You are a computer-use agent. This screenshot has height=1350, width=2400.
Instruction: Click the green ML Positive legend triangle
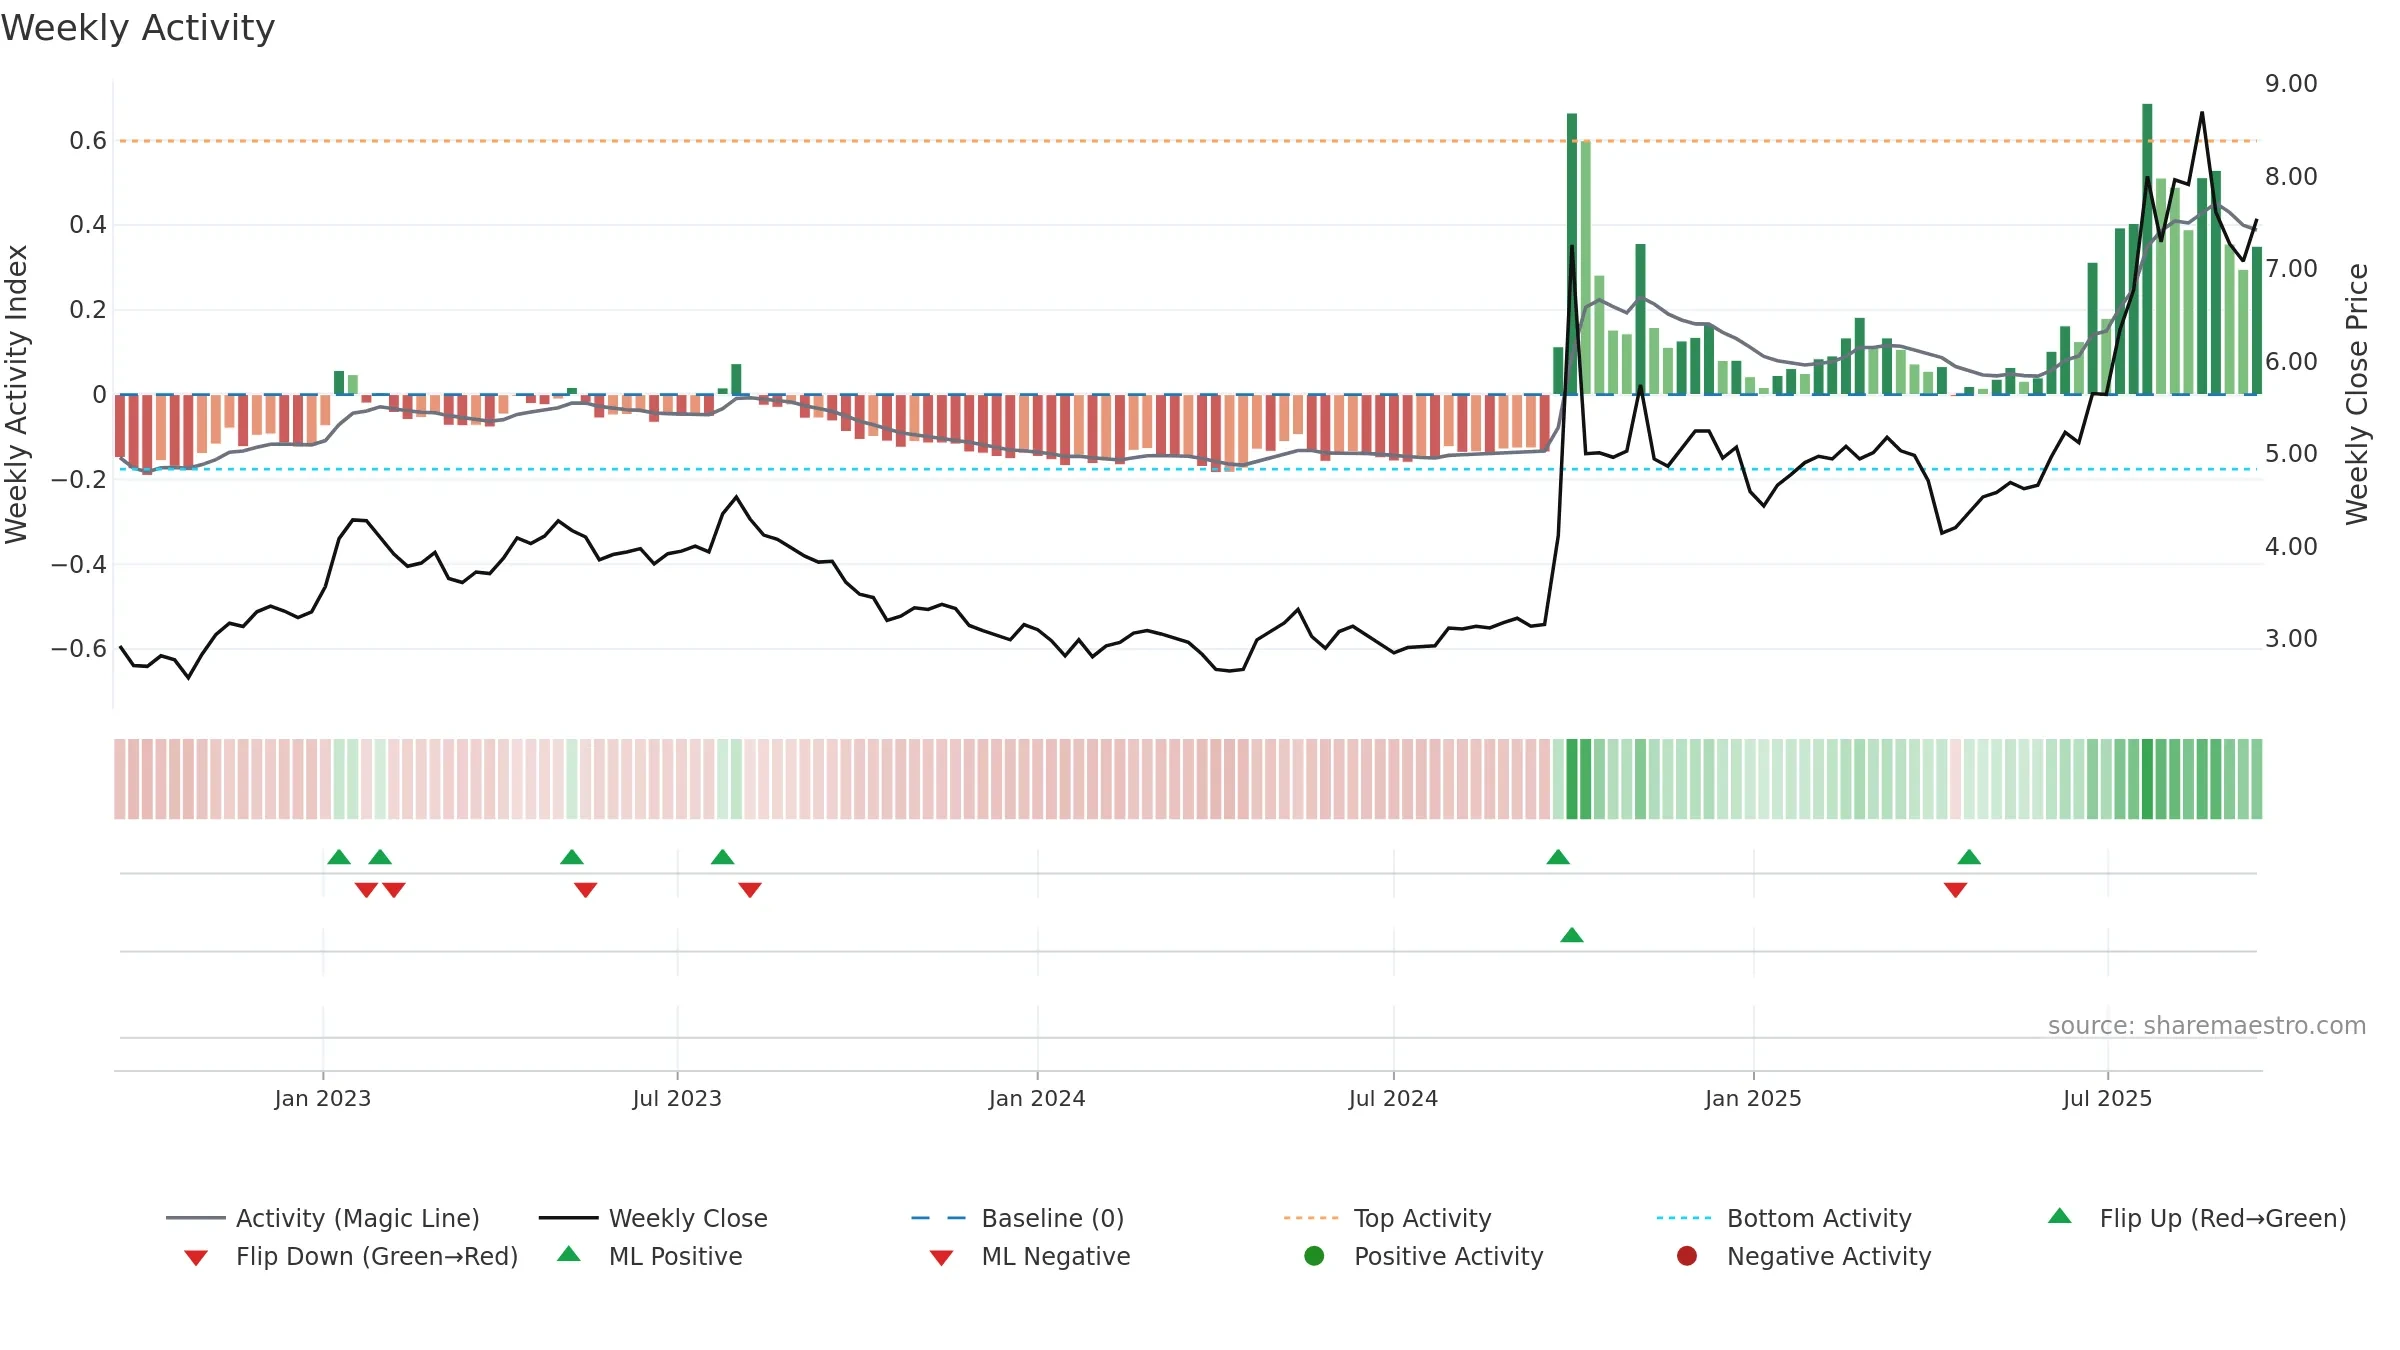click(x=569, y=1254)
